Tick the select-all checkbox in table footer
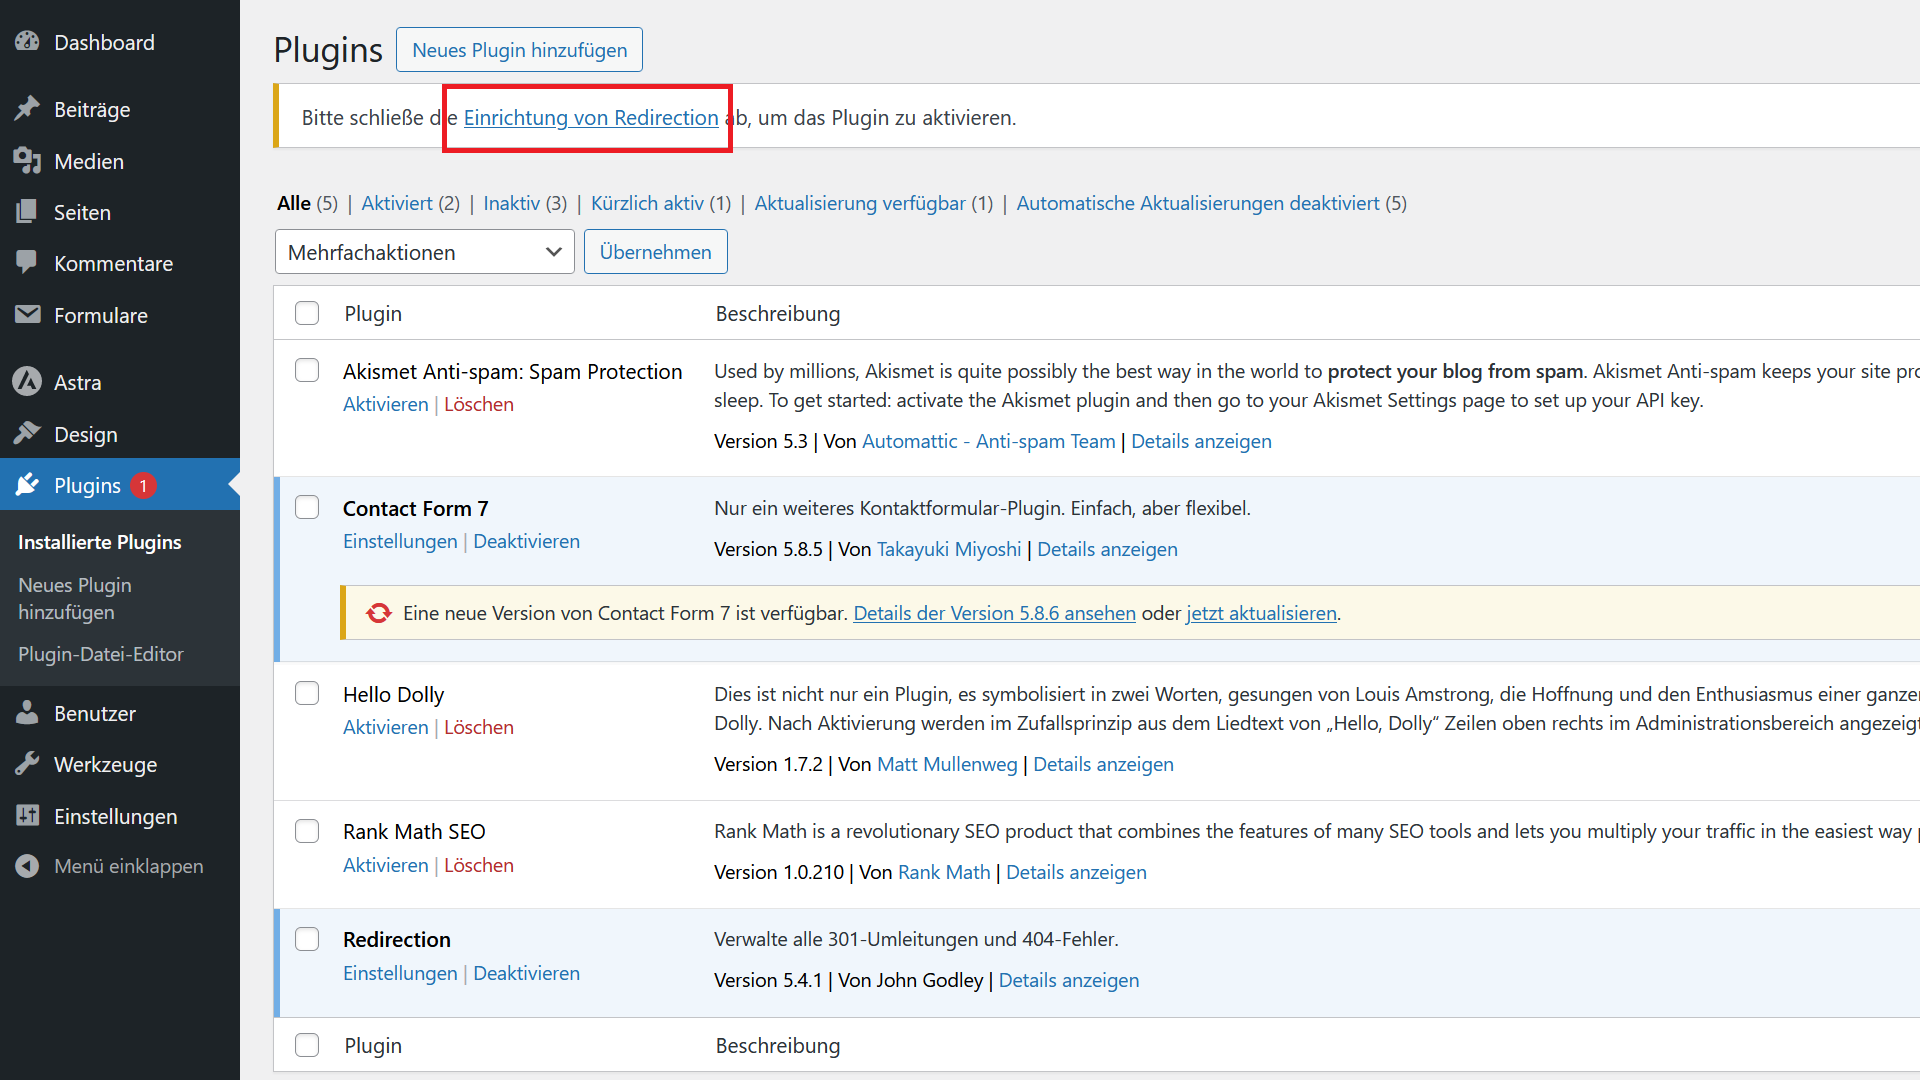The image size is (1920, 1080). point(307,1045)
